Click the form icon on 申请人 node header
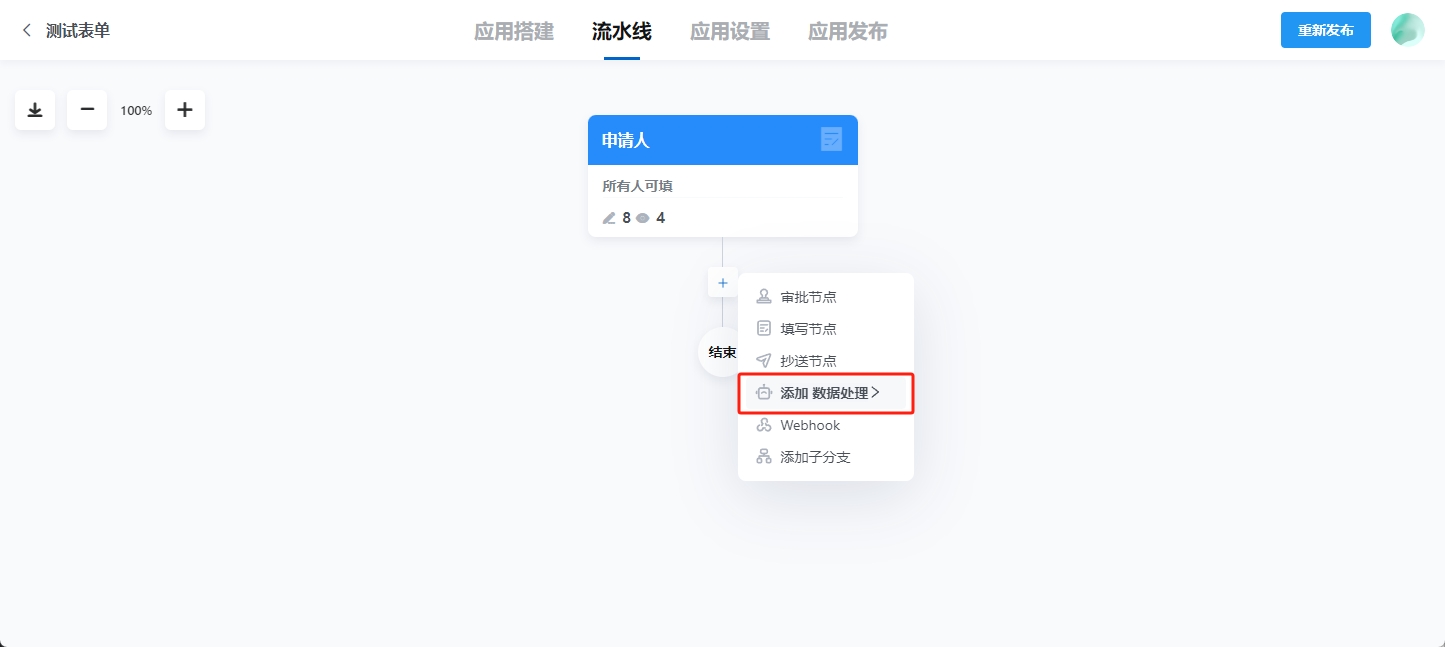This screenshot has width=1445, height=647. [x=832, y=140]
